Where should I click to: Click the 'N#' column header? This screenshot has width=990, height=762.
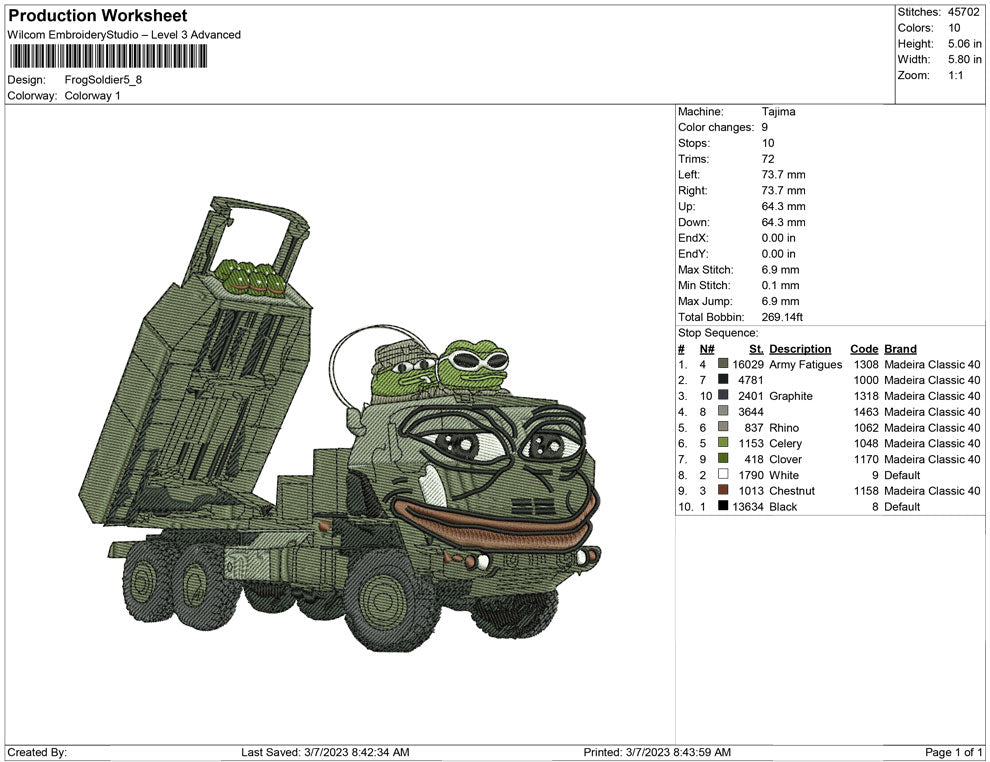(x=707, y=349)
